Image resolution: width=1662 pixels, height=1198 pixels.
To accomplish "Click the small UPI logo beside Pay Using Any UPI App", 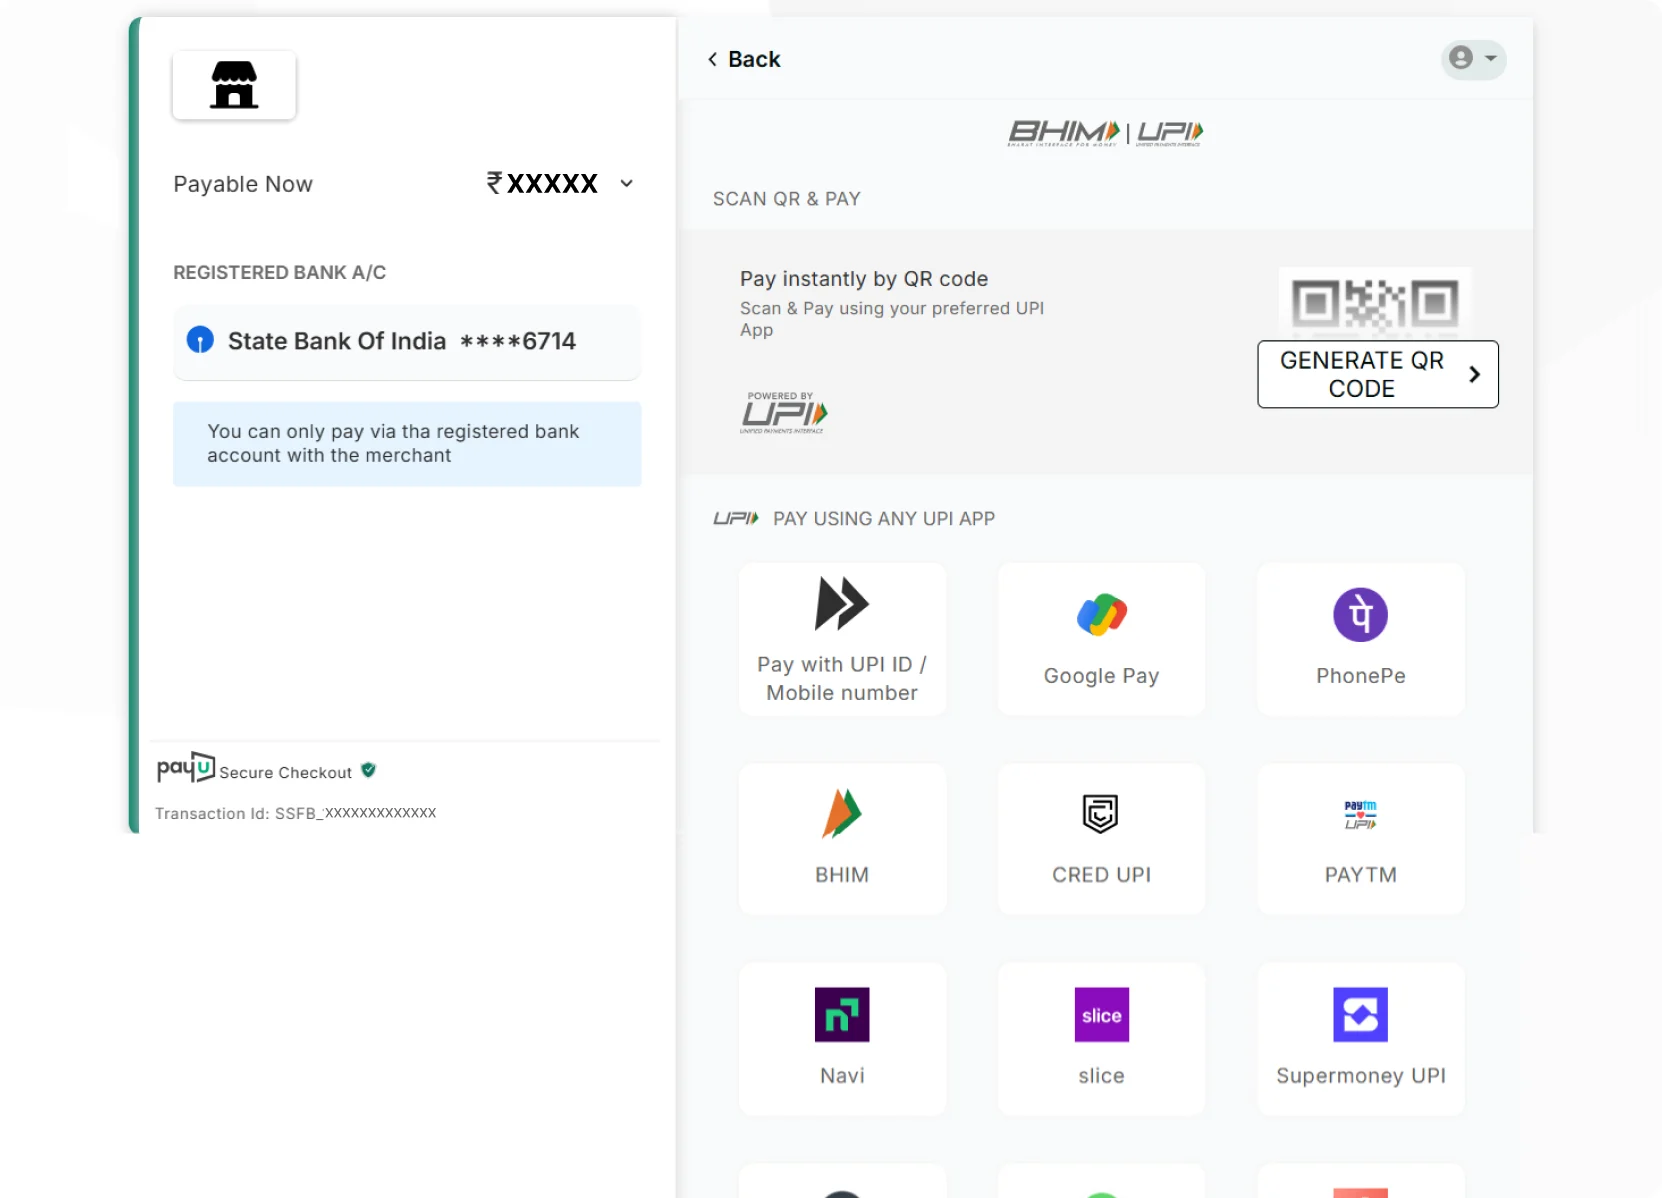I will click(736, 518).
